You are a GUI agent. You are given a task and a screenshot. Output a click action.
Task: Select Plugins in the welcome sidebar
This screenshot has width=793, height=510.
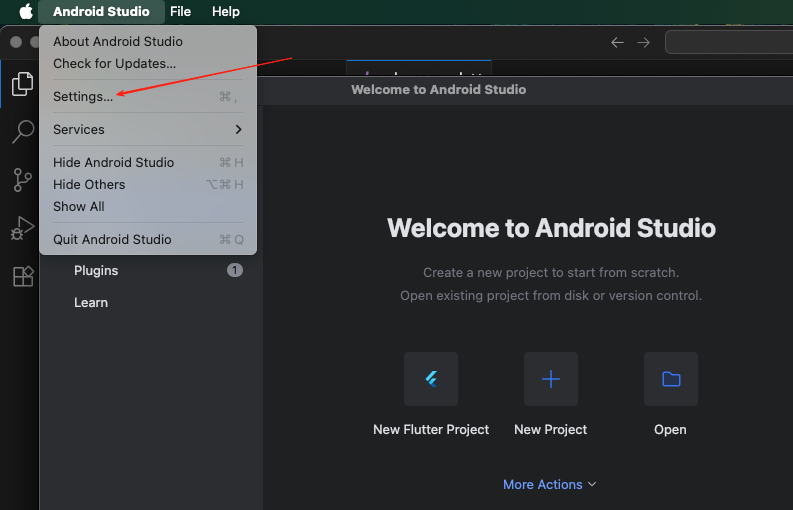pos(96,270)
